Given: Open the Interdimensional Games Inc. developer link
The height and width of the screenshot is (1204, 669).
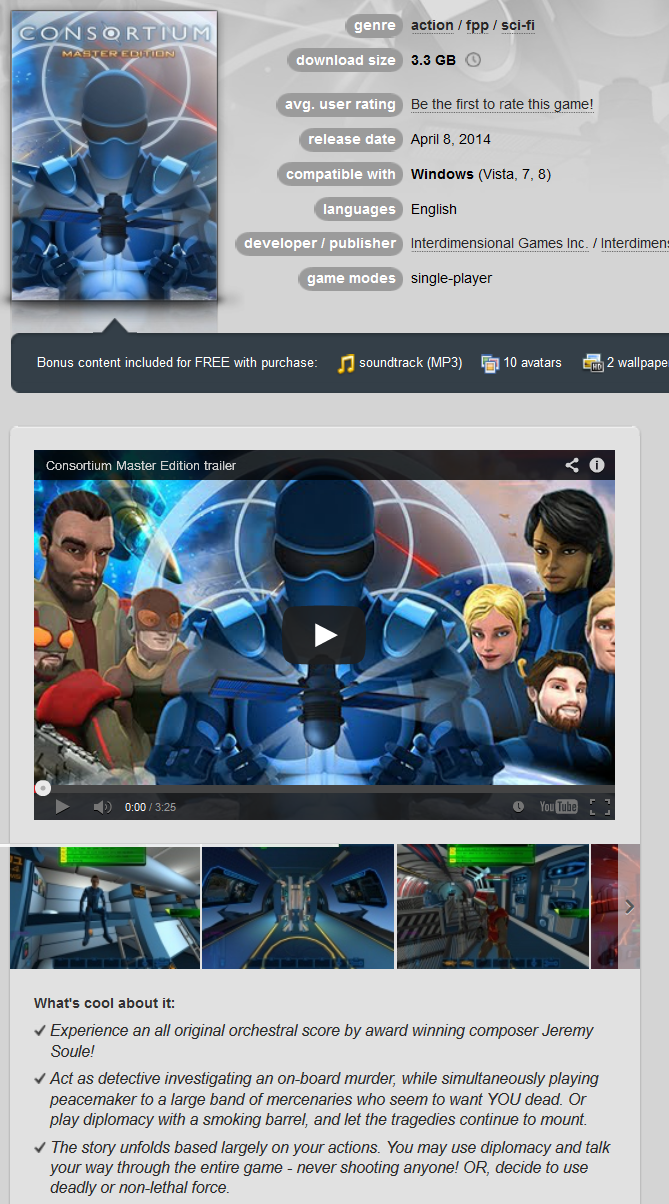Looking at the screenshot, I should [499, 243].
